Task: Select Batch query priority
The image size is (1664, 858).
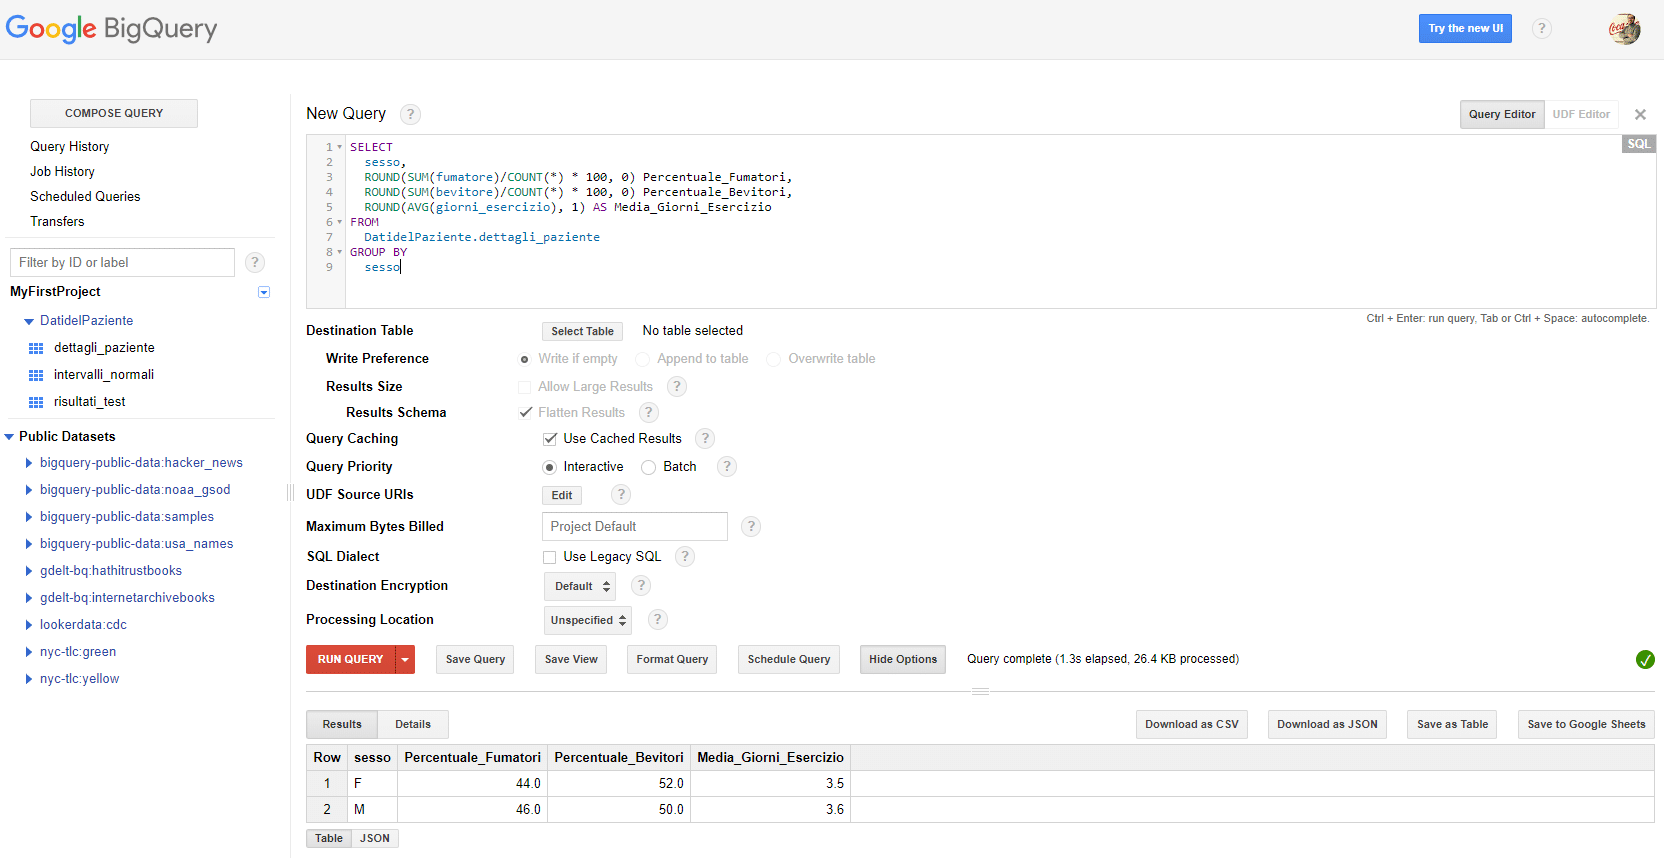Action: [648, 467]
